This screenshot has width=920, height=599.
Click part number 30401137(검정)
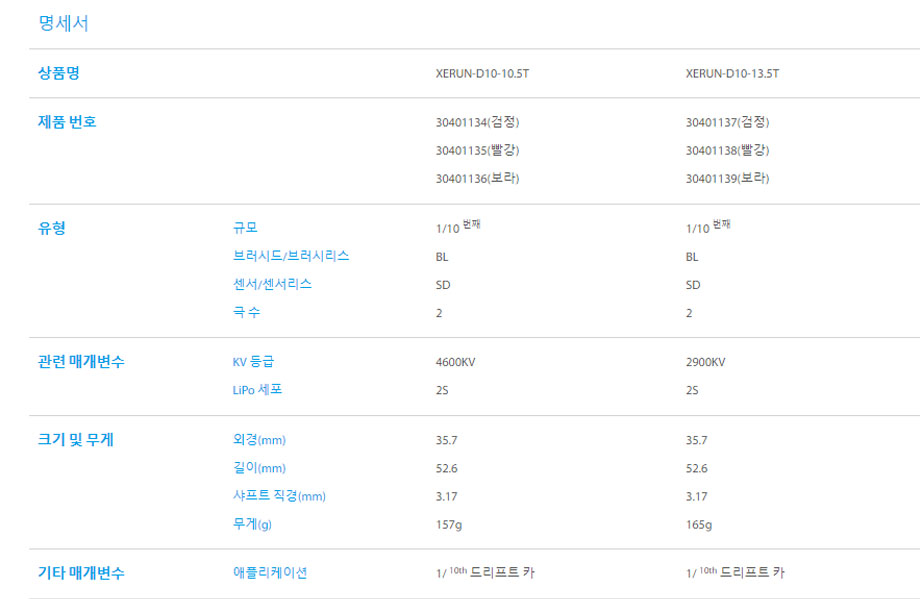coord(728,122)
